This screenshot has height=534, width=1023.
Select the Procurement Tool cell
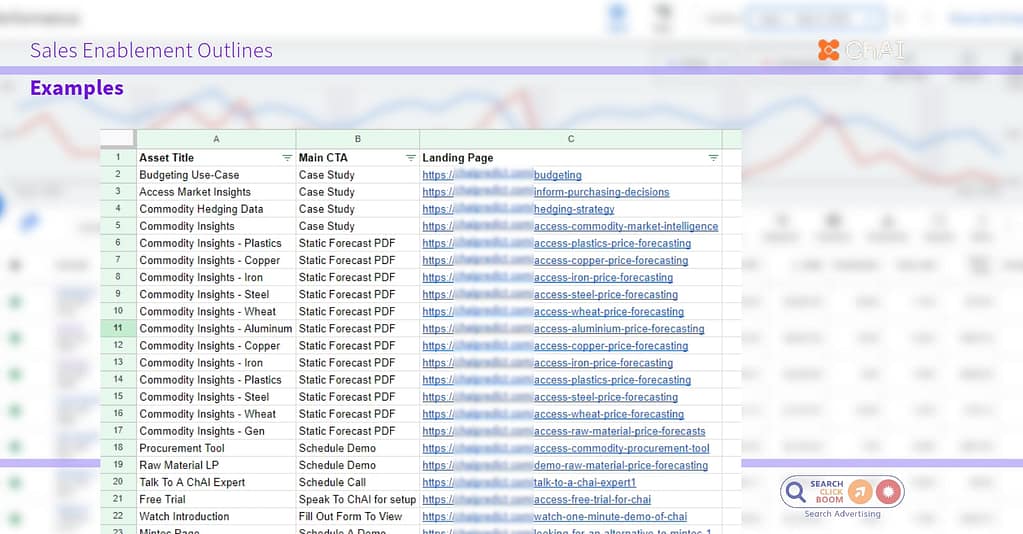(x=182, y=448)
